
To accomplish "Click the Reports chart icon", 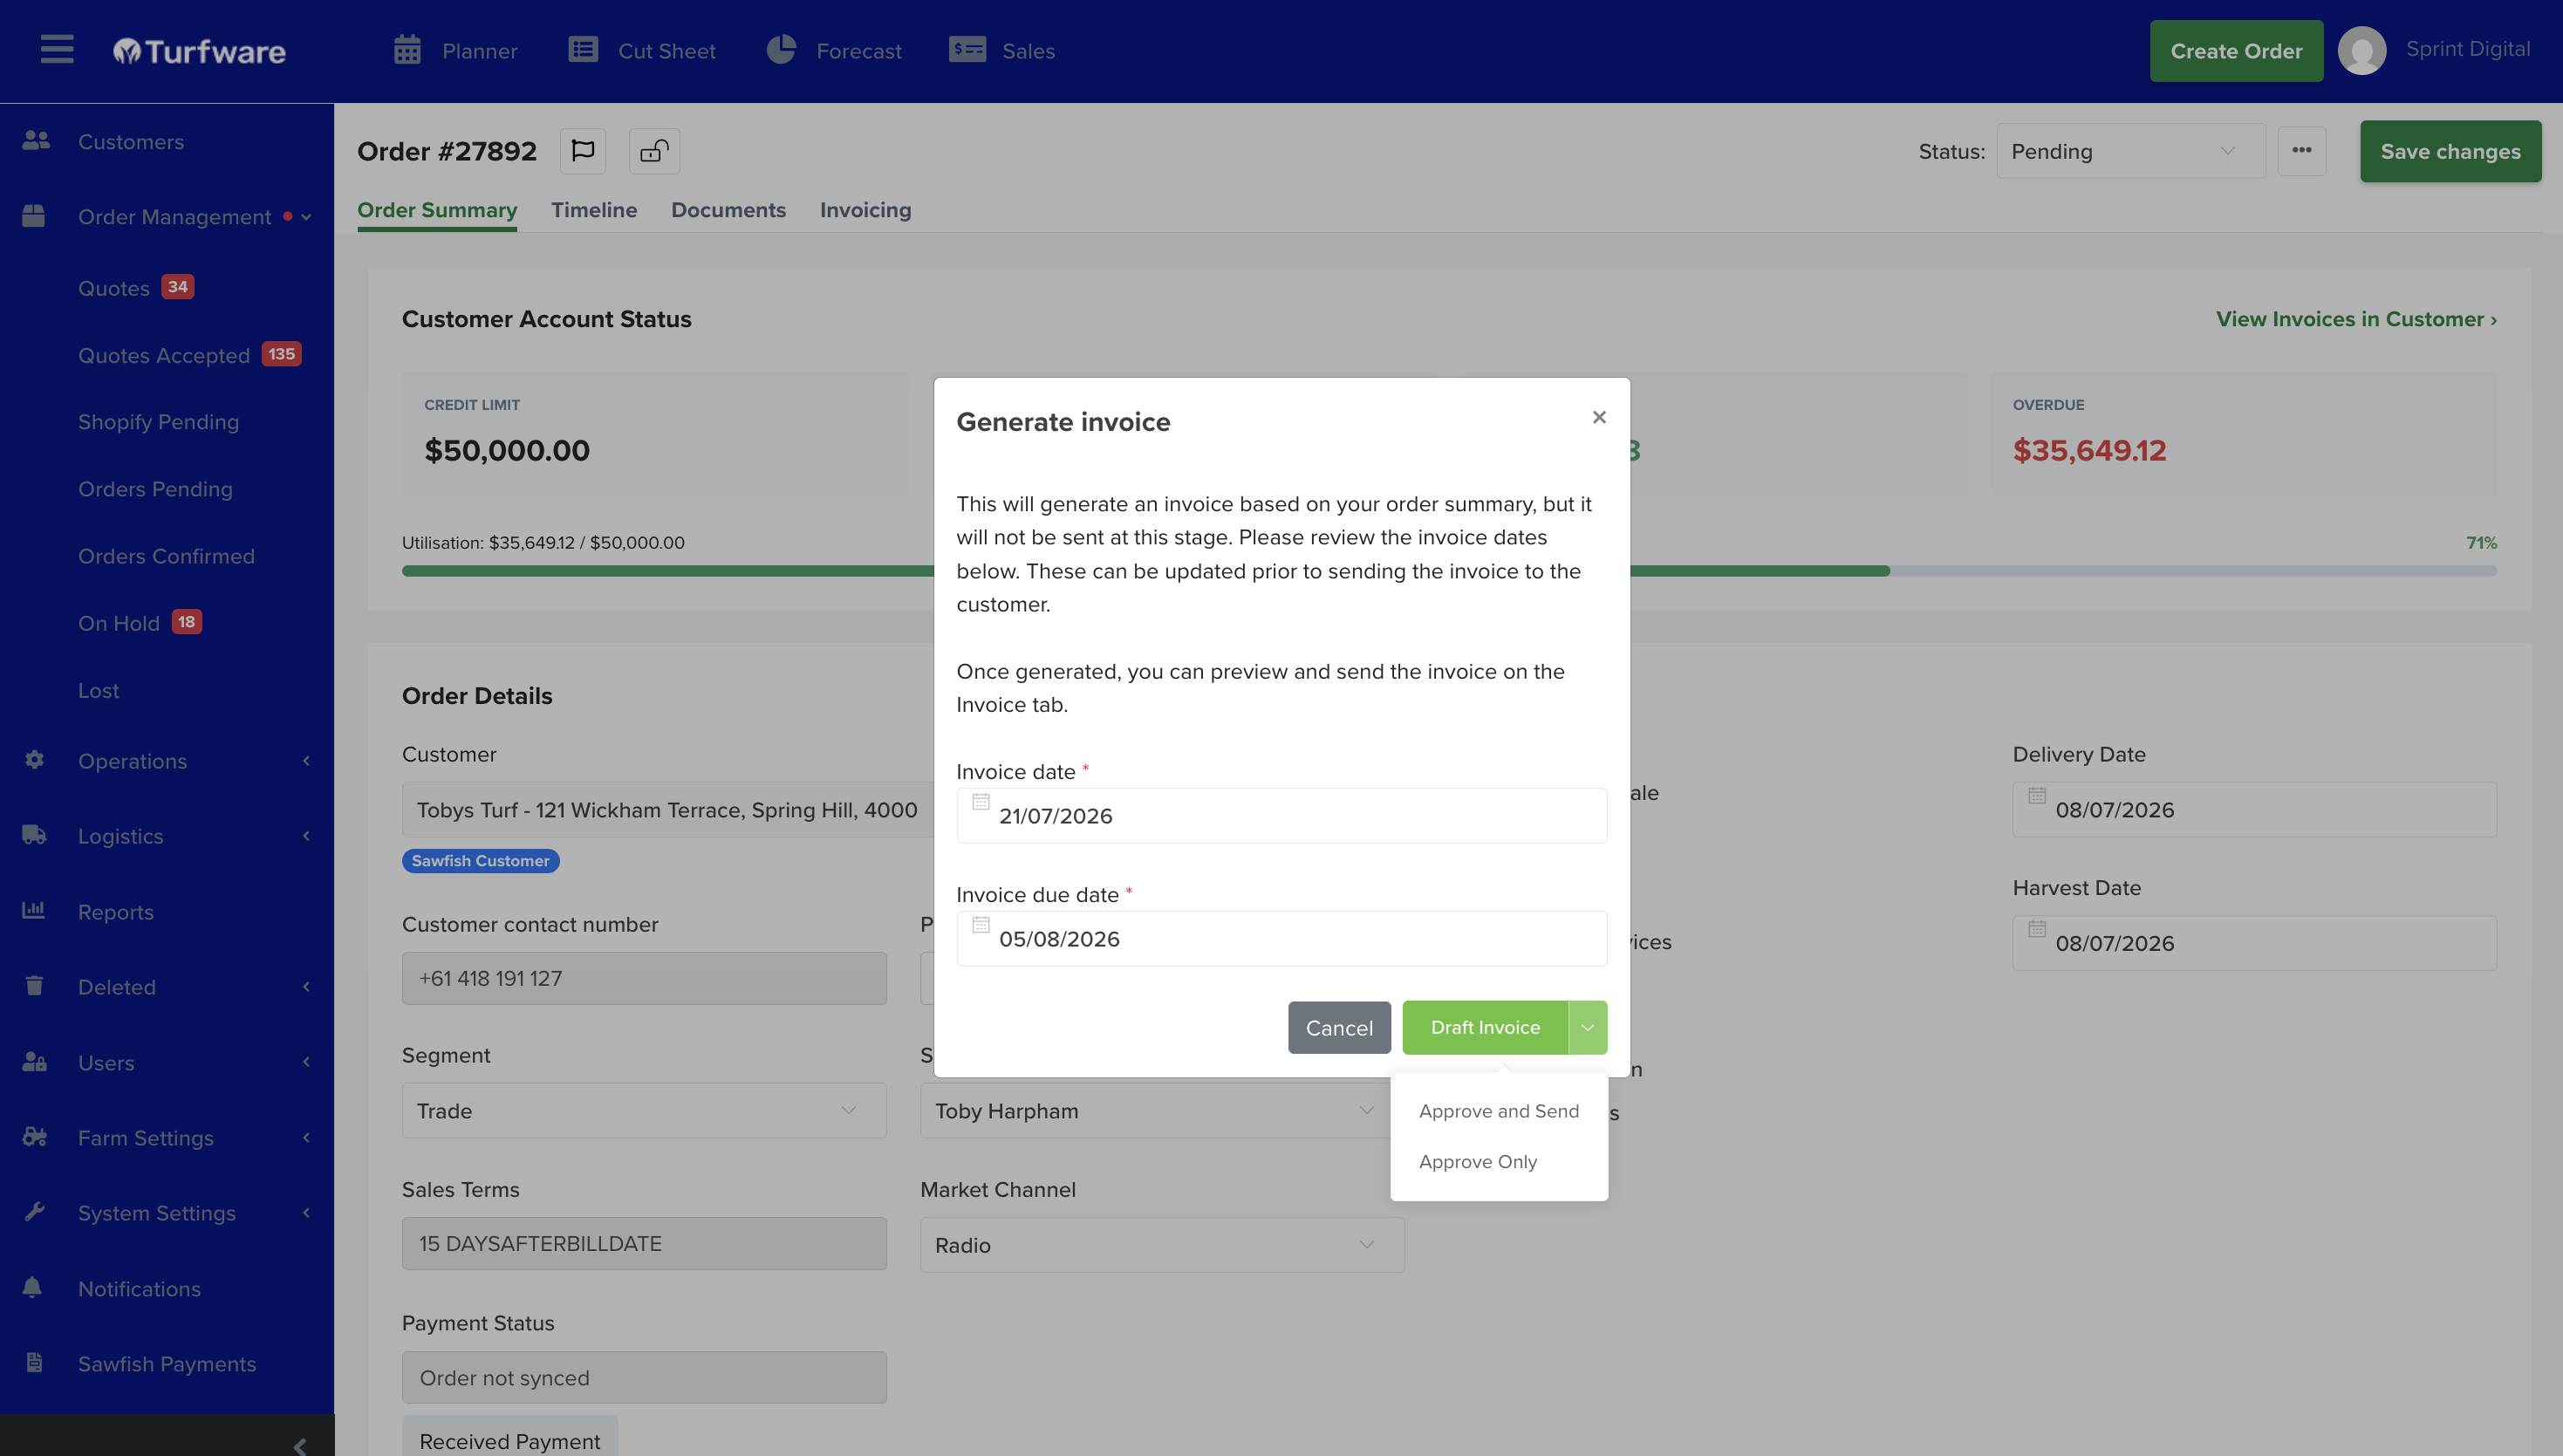I will point(34,911).
